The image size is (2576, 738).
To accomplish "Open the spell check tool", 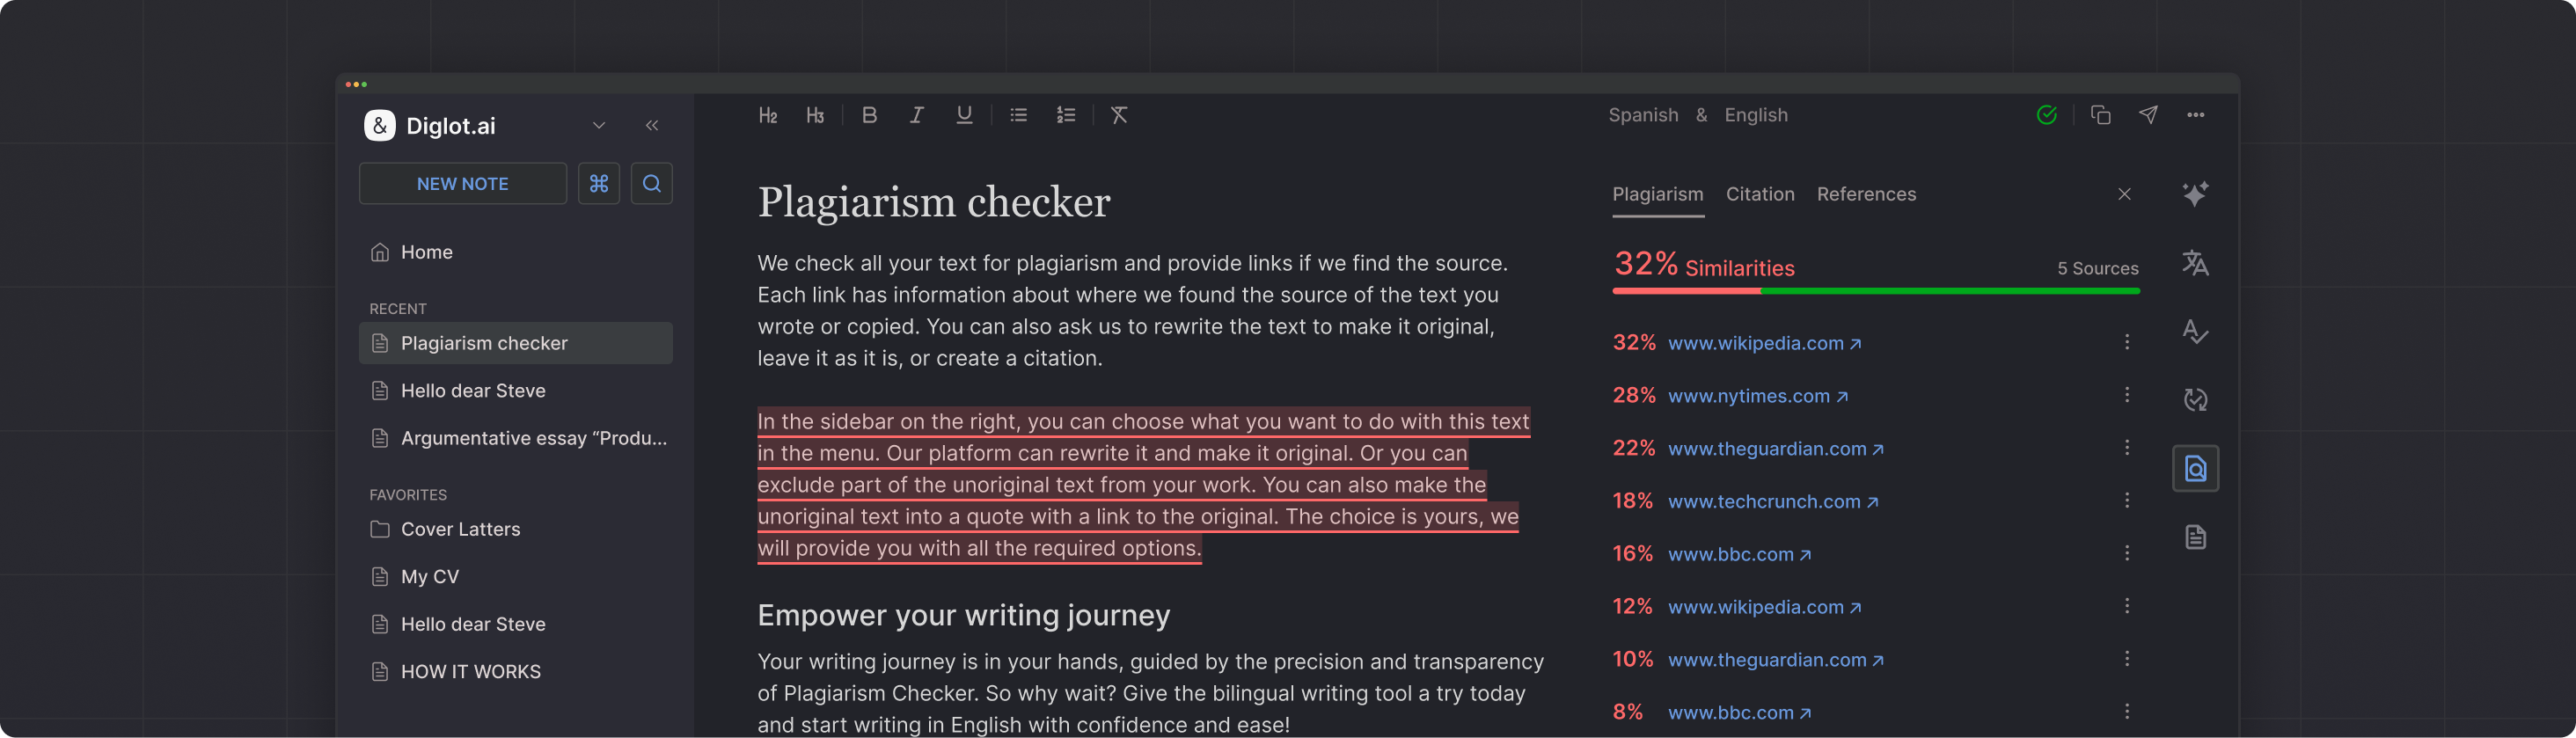I will coord(2196,333).
